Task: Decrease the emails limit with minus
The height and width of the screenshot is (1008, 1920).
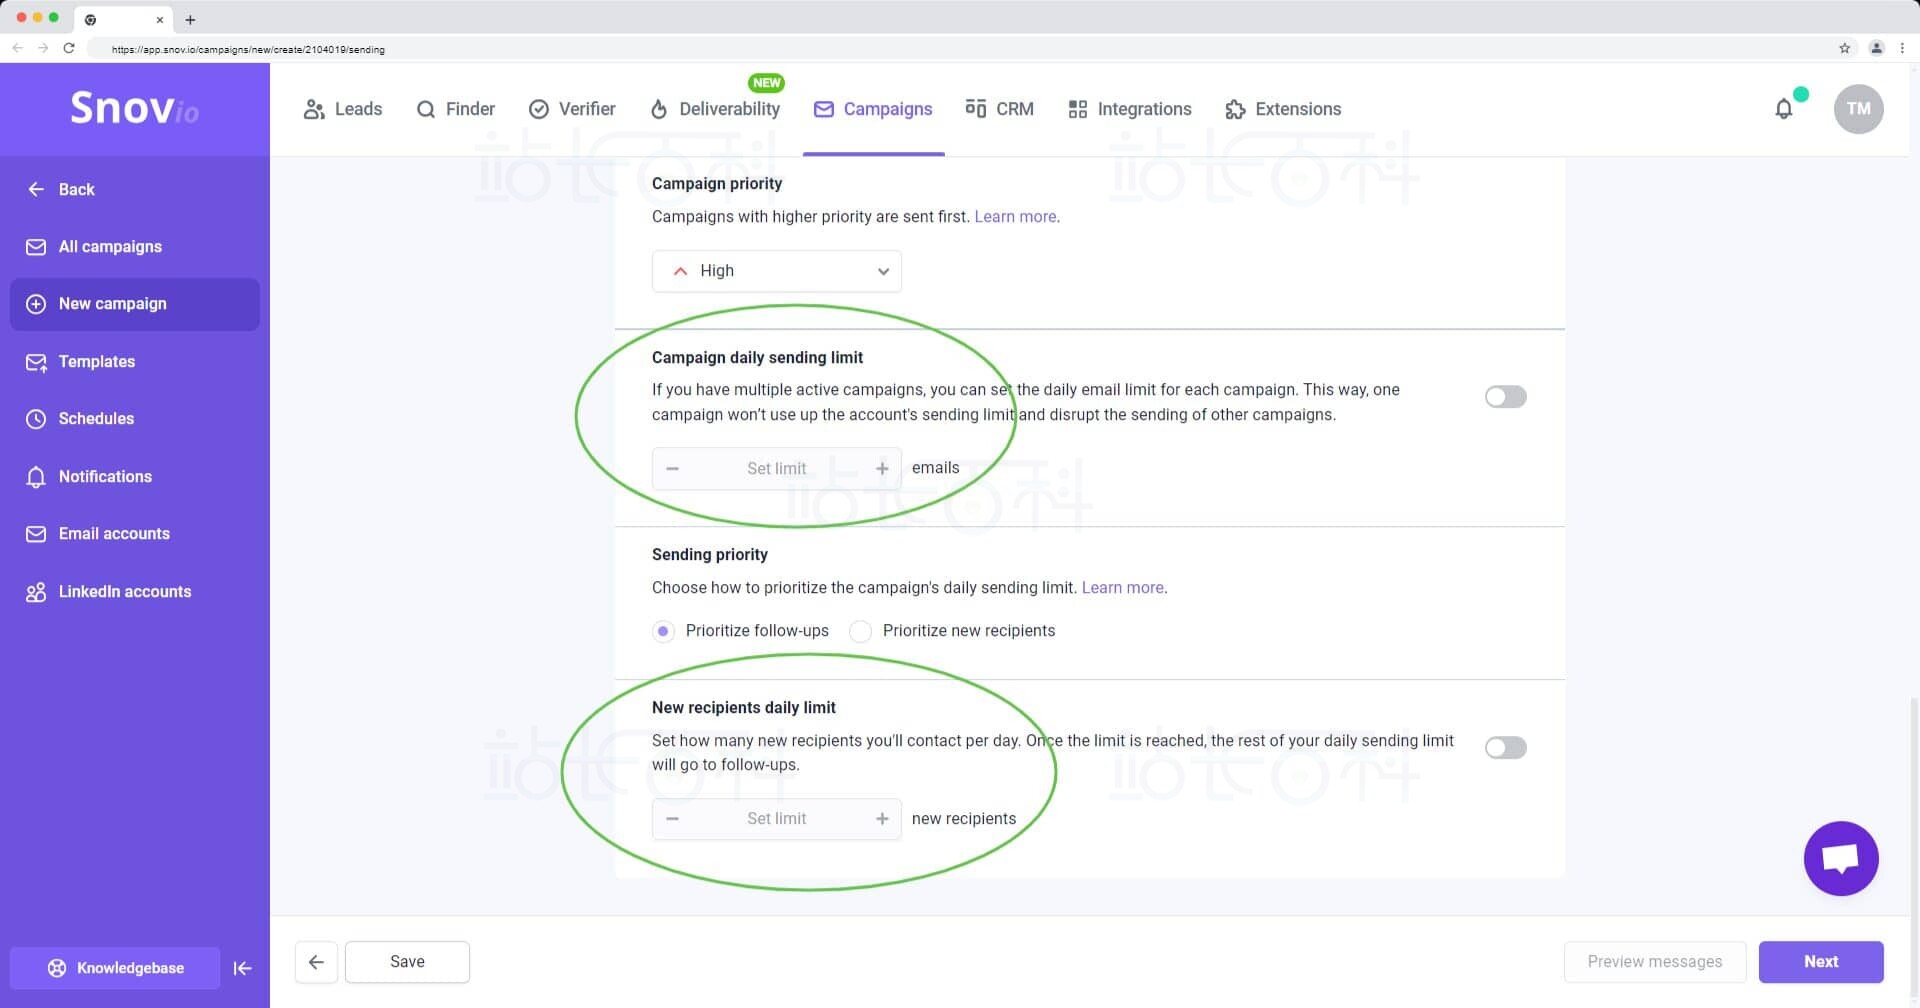Action: click(x=673, y=469)
